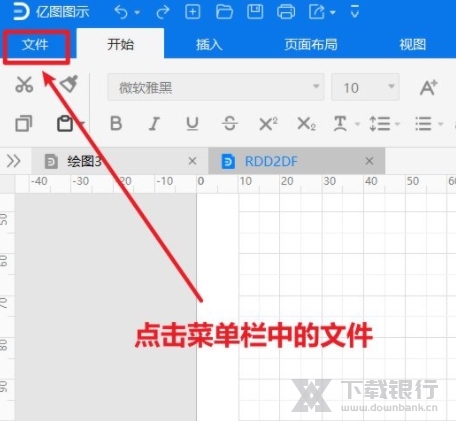
Task: Increase font size with A+ icon
Action: click(428, 88)
